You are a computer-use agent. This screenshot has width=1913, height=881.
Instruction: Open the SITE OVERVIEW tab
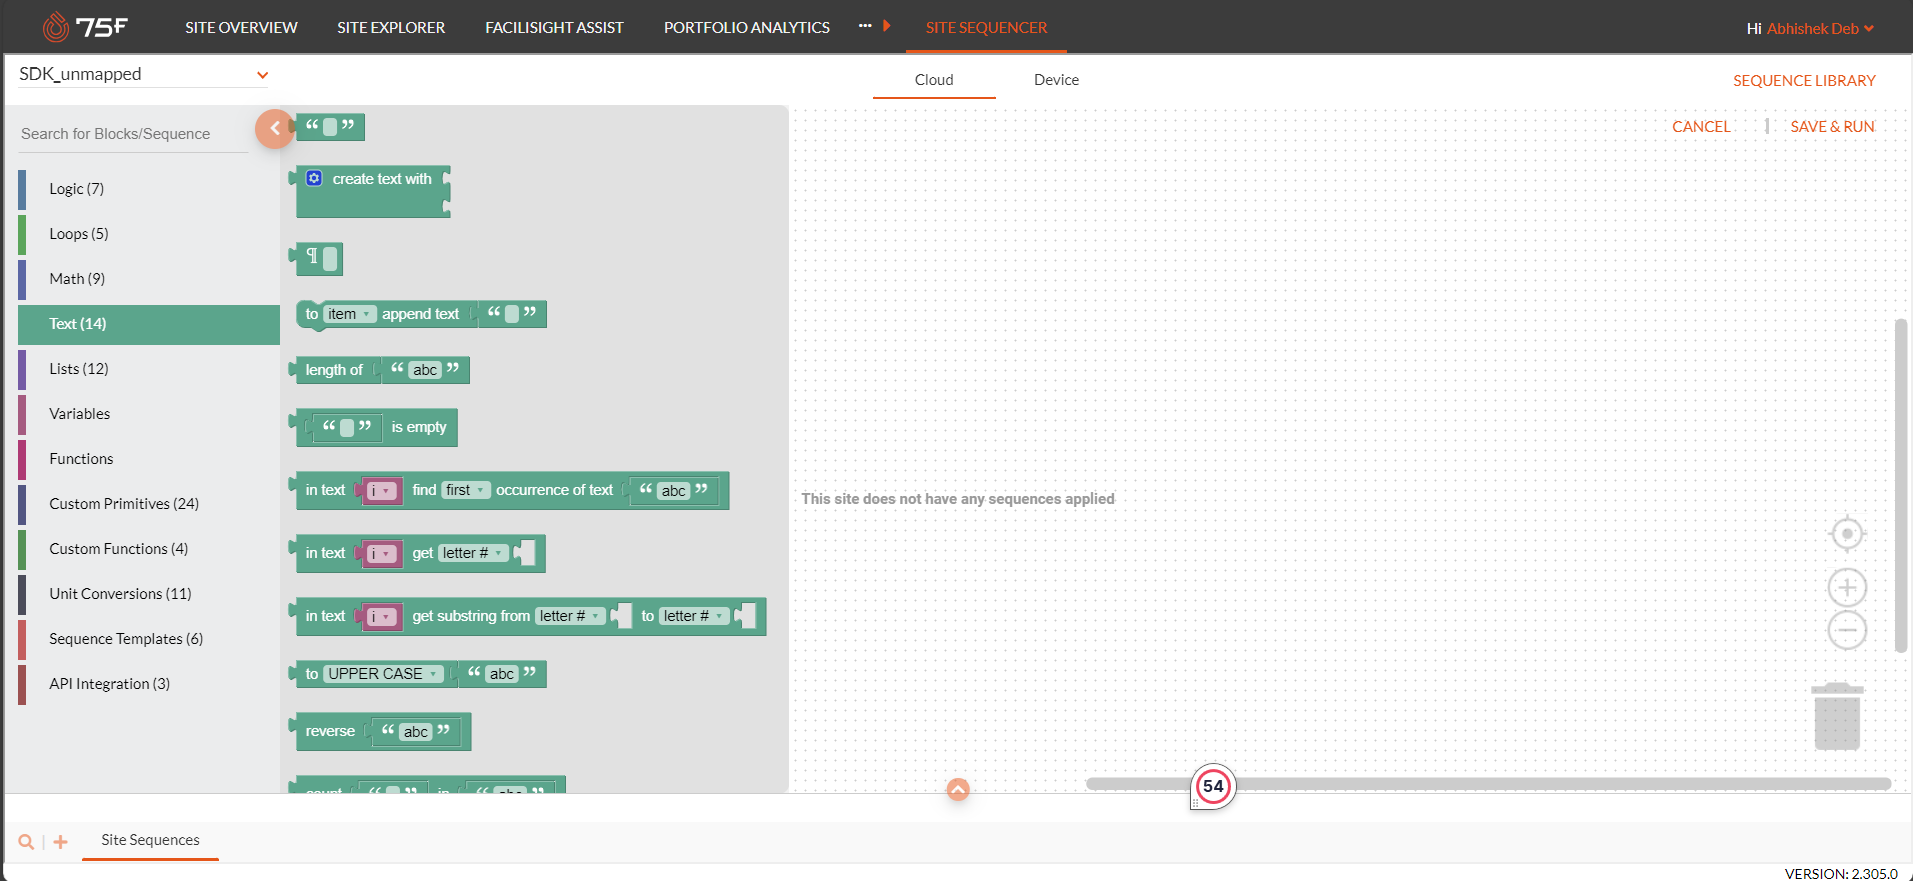tap(241, 27)
